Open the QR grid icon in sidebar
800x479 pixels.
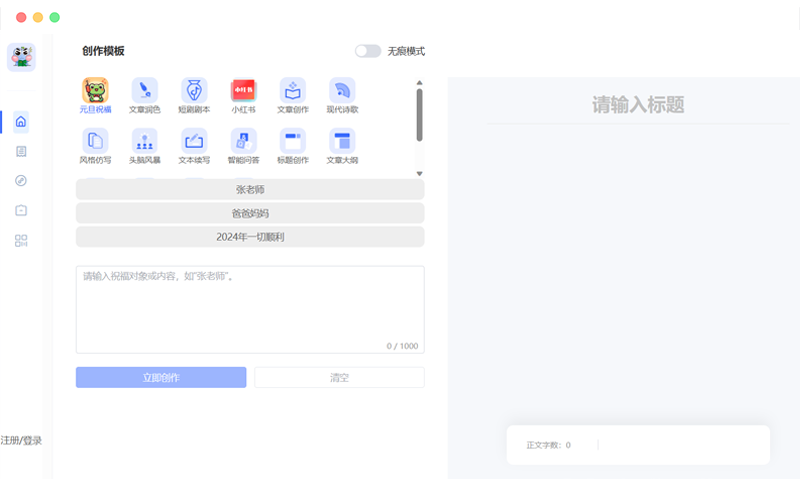point(21,240)
